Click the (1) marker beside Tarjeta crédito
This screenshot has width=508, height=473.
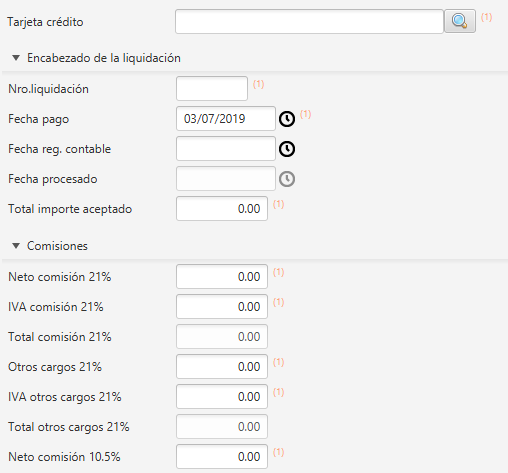(486, 17)
